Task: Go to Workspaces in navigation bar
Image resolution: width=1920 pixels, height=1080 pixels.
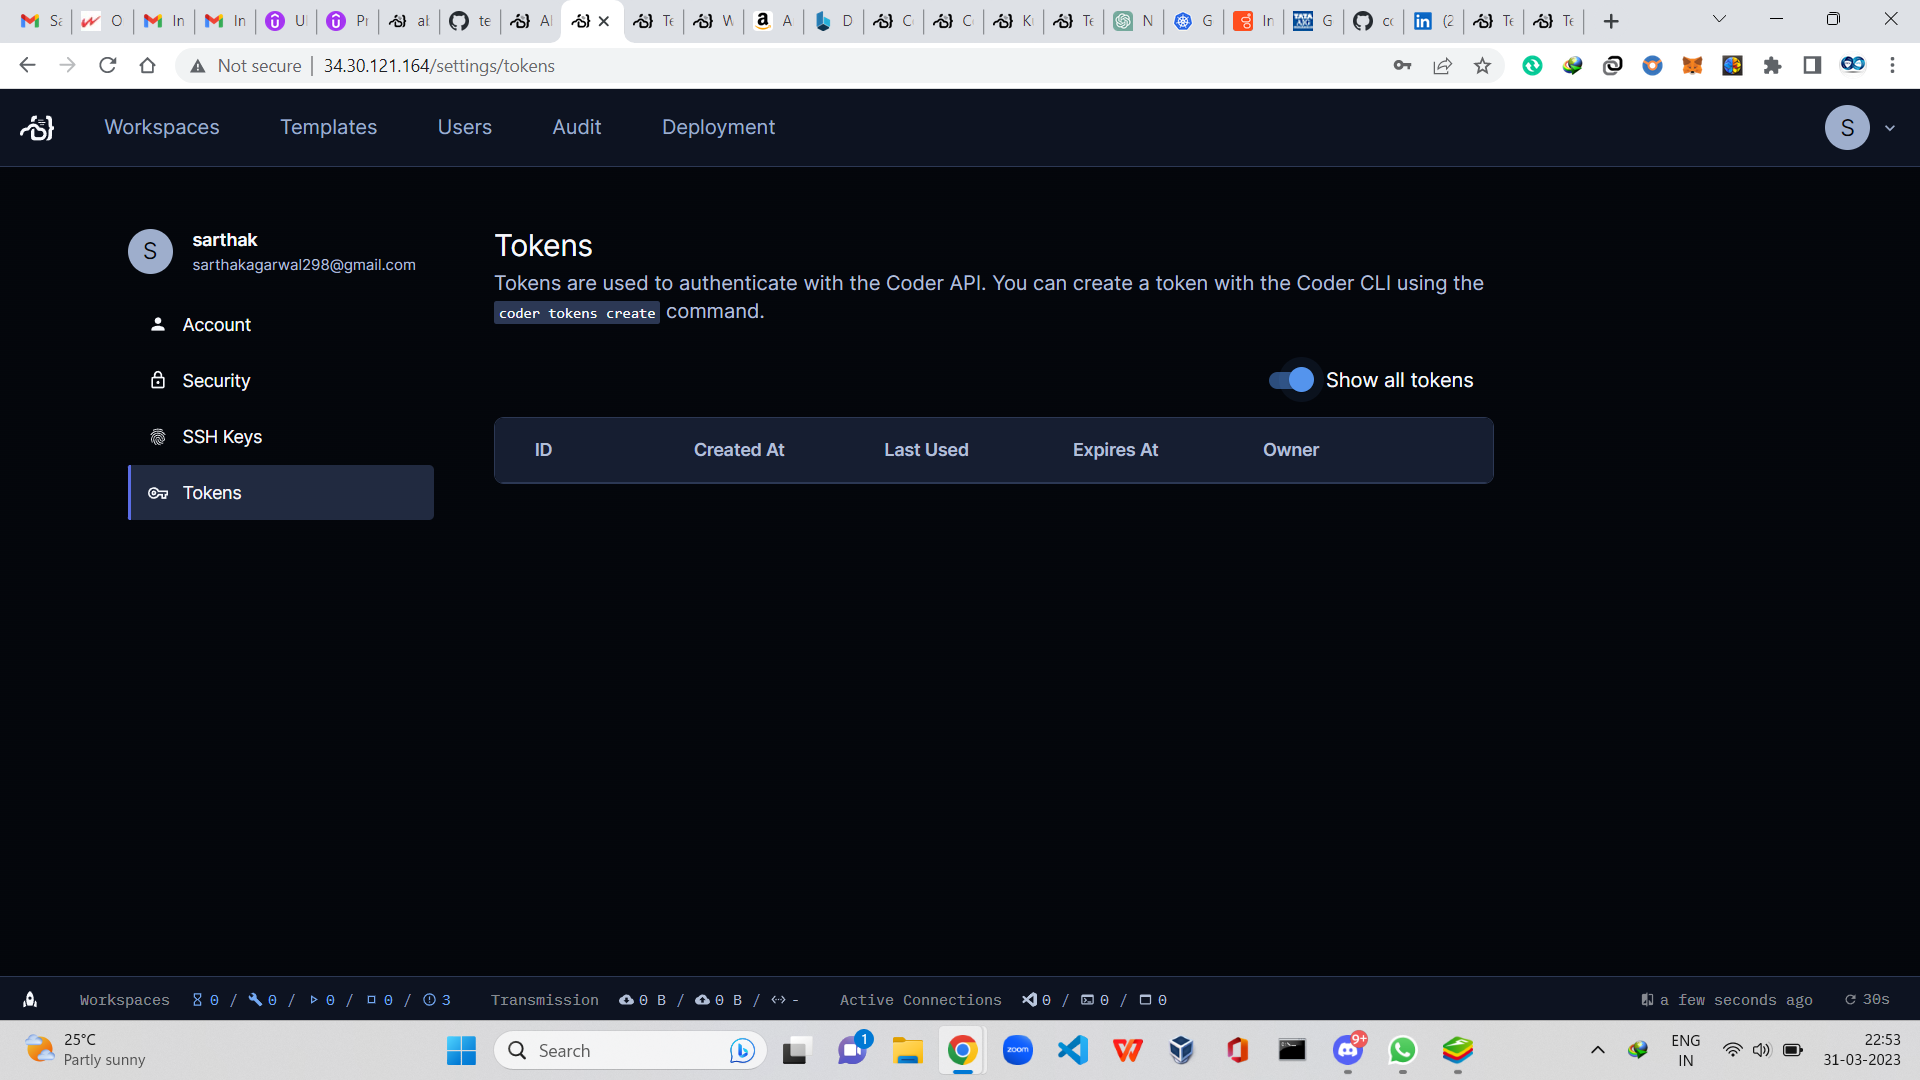Action: tap(162, 127)
